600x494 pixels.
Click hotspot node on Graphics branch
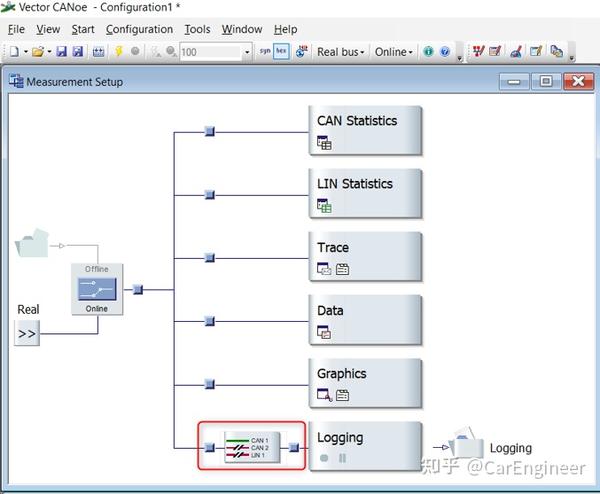210,384
